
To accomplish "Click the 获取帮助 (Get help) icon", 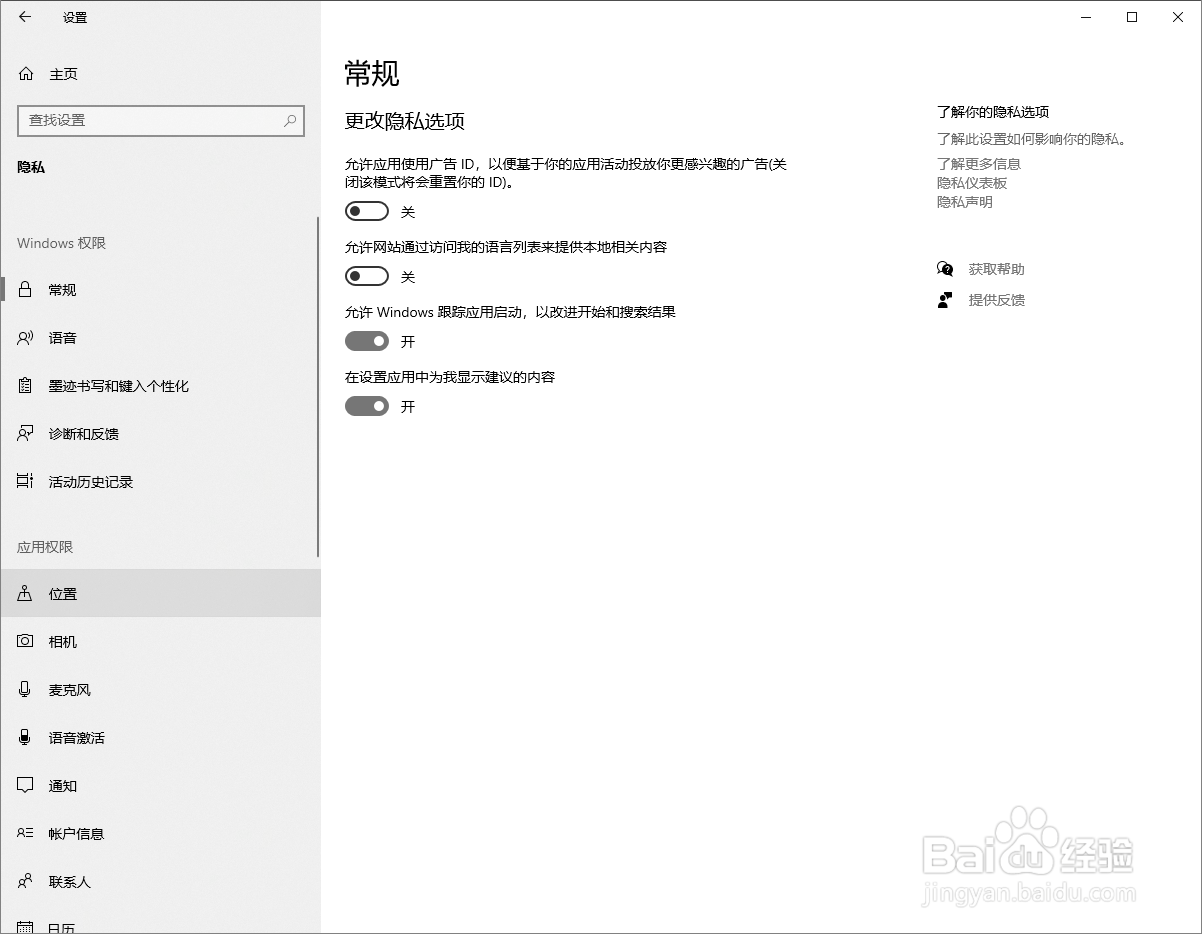I will point(944,268).
